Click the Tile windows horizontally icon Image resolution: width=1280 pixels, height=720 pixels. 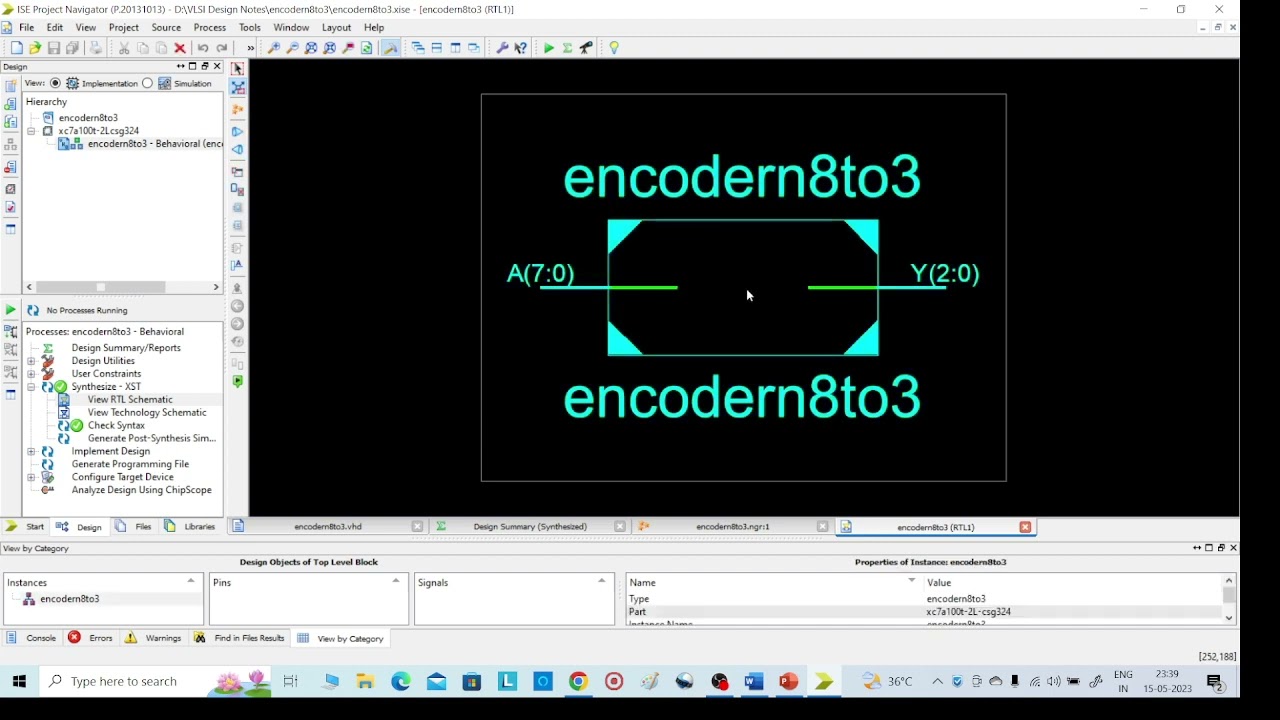coord(437,48)
